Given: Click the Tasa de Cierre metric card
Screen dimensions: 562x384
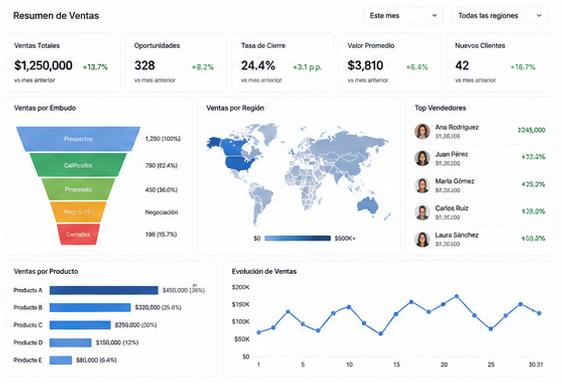Looking at the screenshot, I should pos(283,63).
